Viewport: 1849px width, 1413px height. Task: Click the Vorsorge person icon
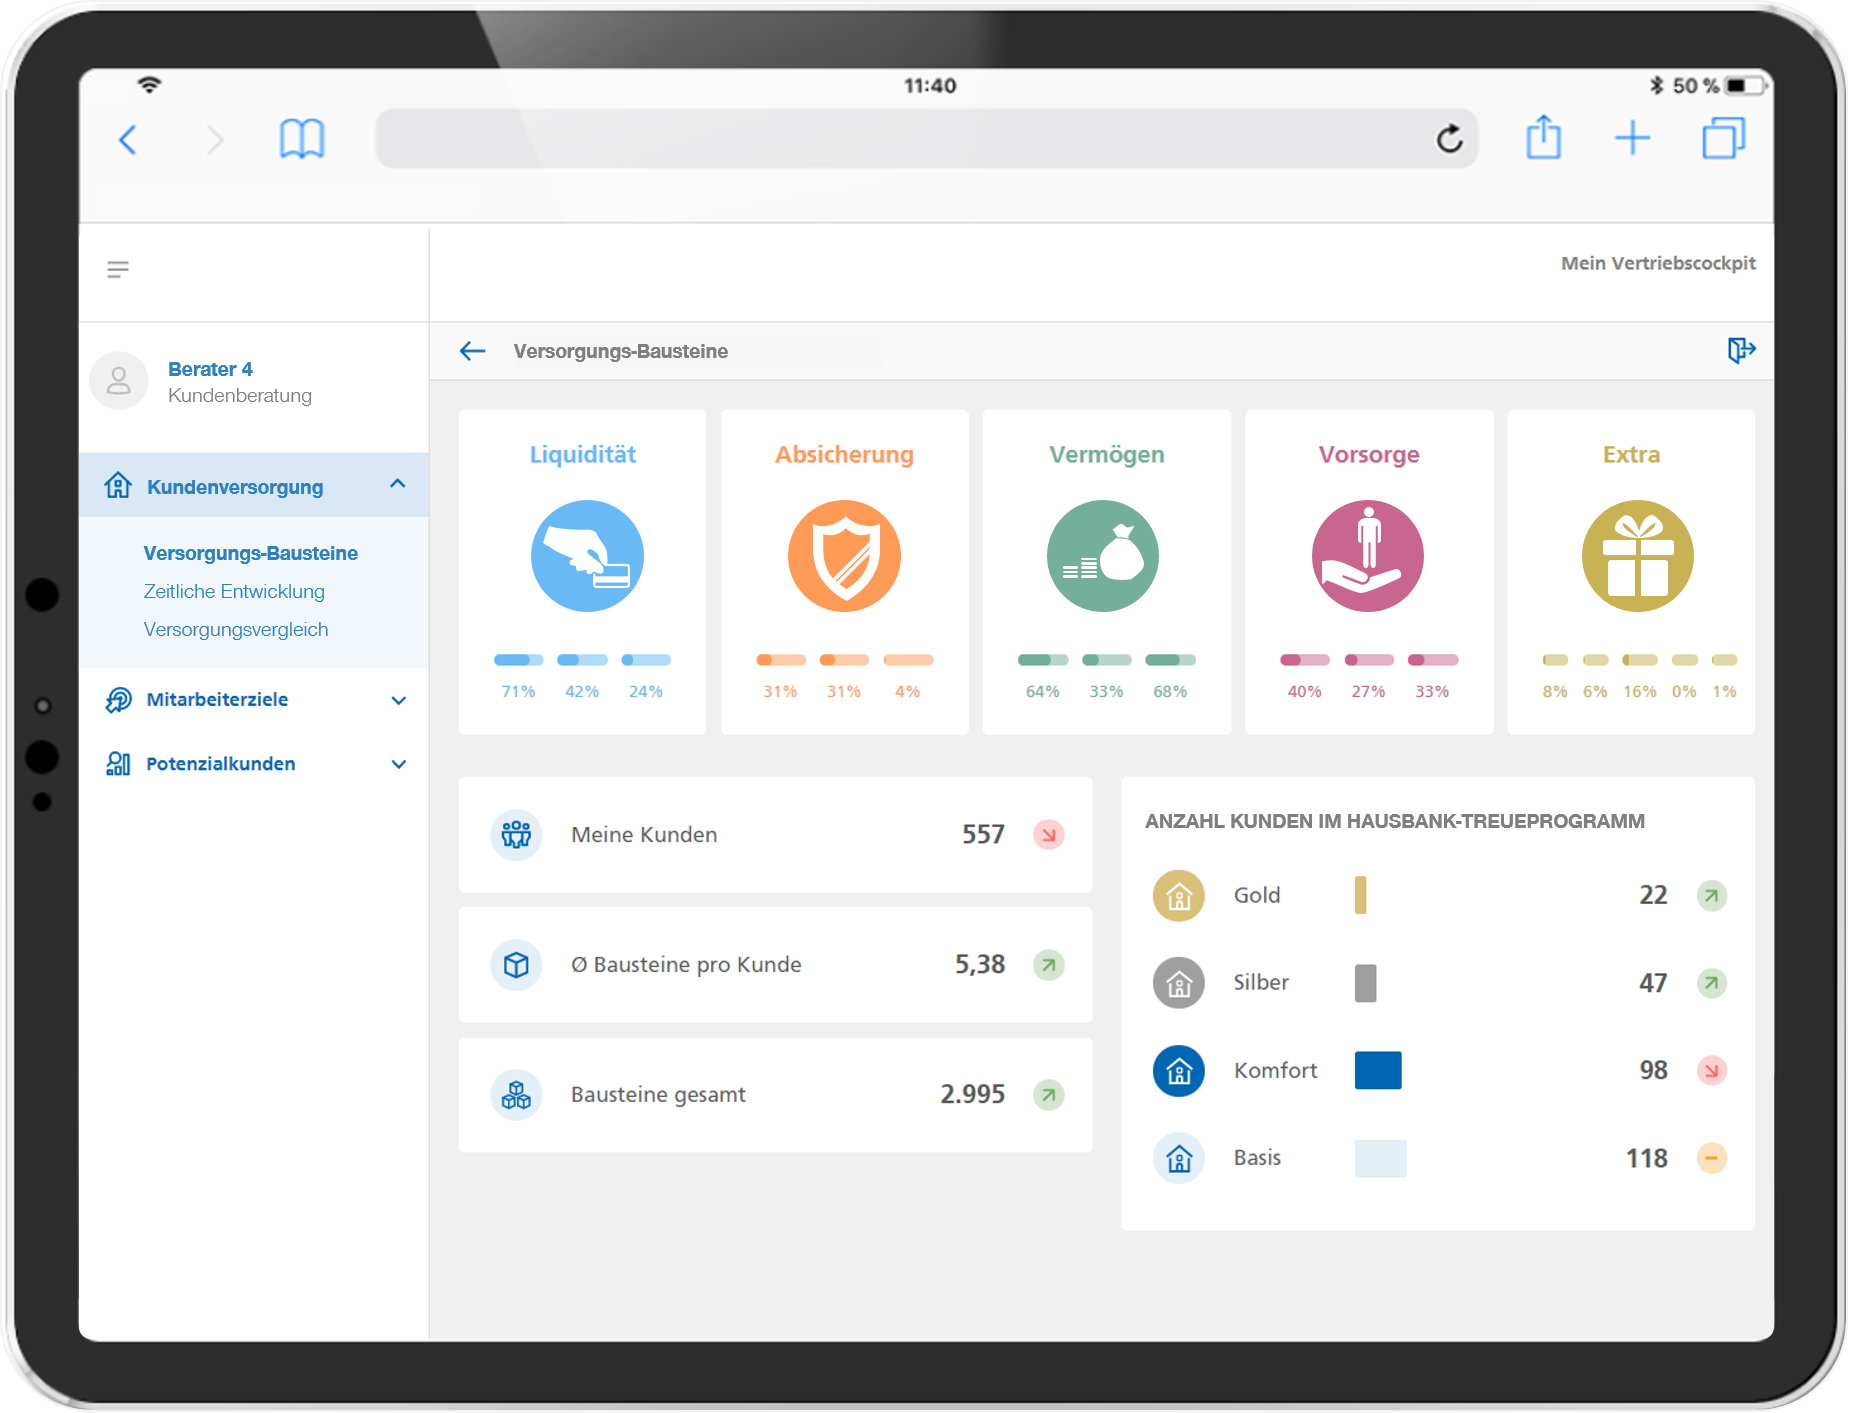pos(1367,556)
